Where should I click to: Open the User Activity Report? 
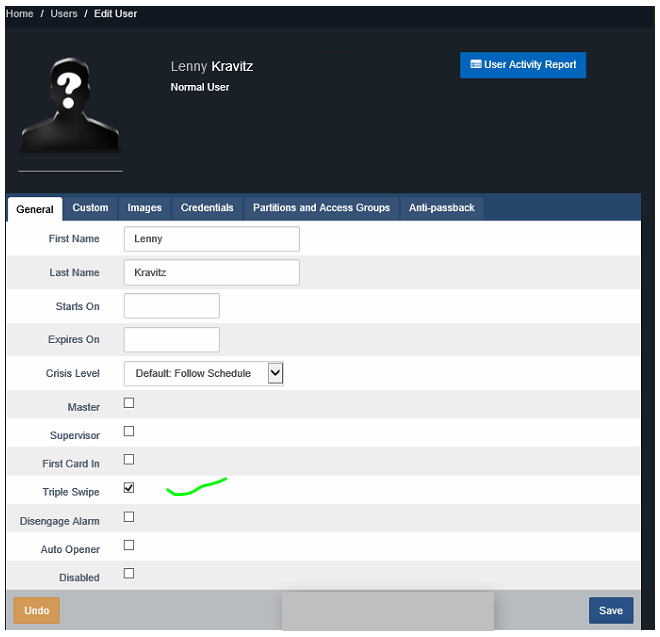click(523, 65)
